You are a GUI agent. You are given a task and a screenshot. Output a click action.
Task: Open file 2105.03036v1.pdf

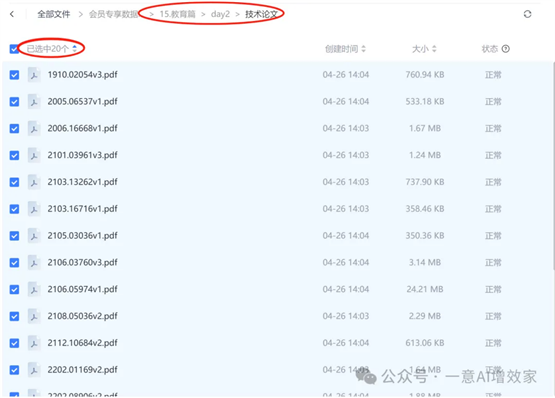[x=82, y=236]
